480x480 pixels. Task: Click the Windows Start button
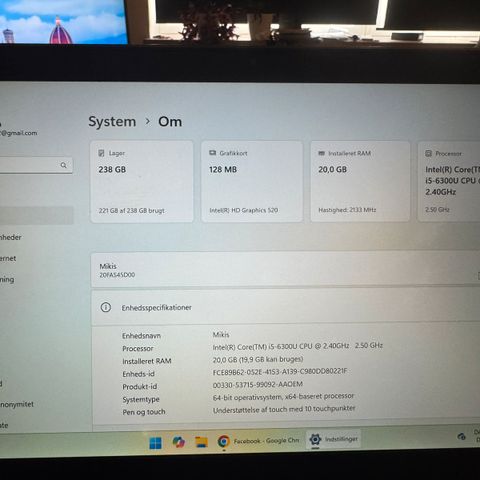[156, 443]
